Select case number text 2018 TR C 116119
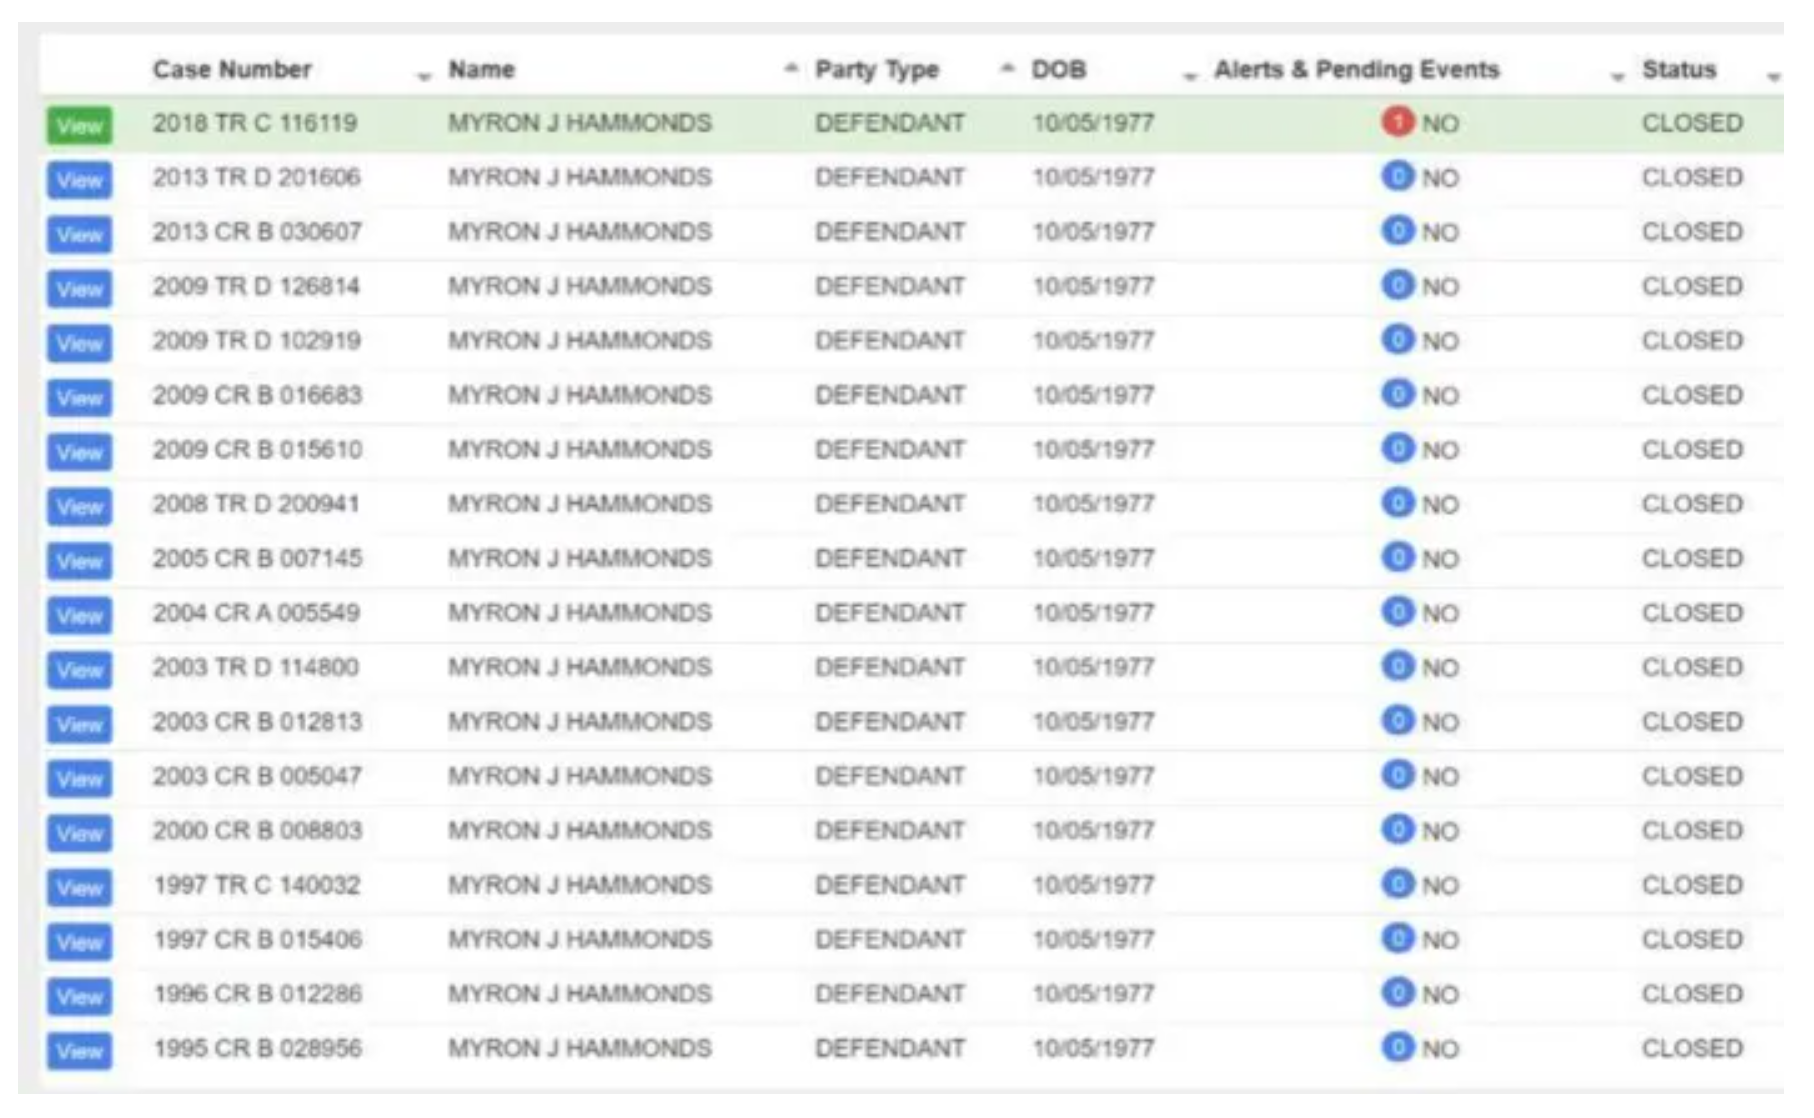Viewport: 1814px width, 1118px height. click(x=255, y=123)
